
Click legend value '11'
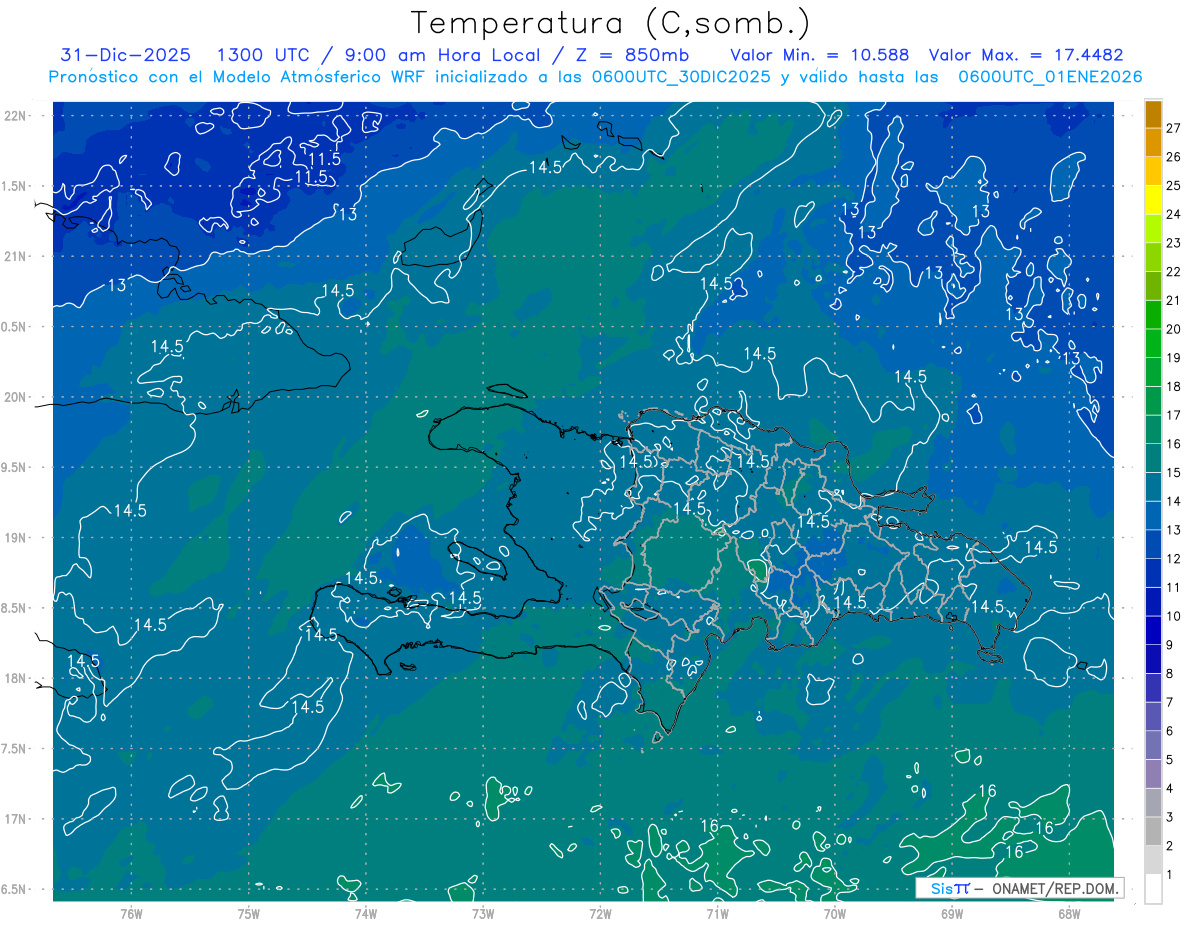(1174, 587)
